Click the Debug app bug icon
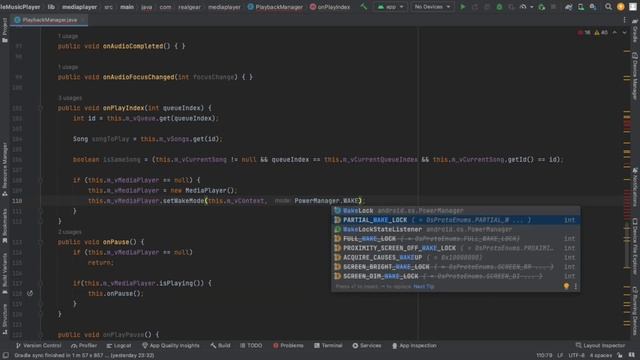640x360 pixels. point(499,7)
